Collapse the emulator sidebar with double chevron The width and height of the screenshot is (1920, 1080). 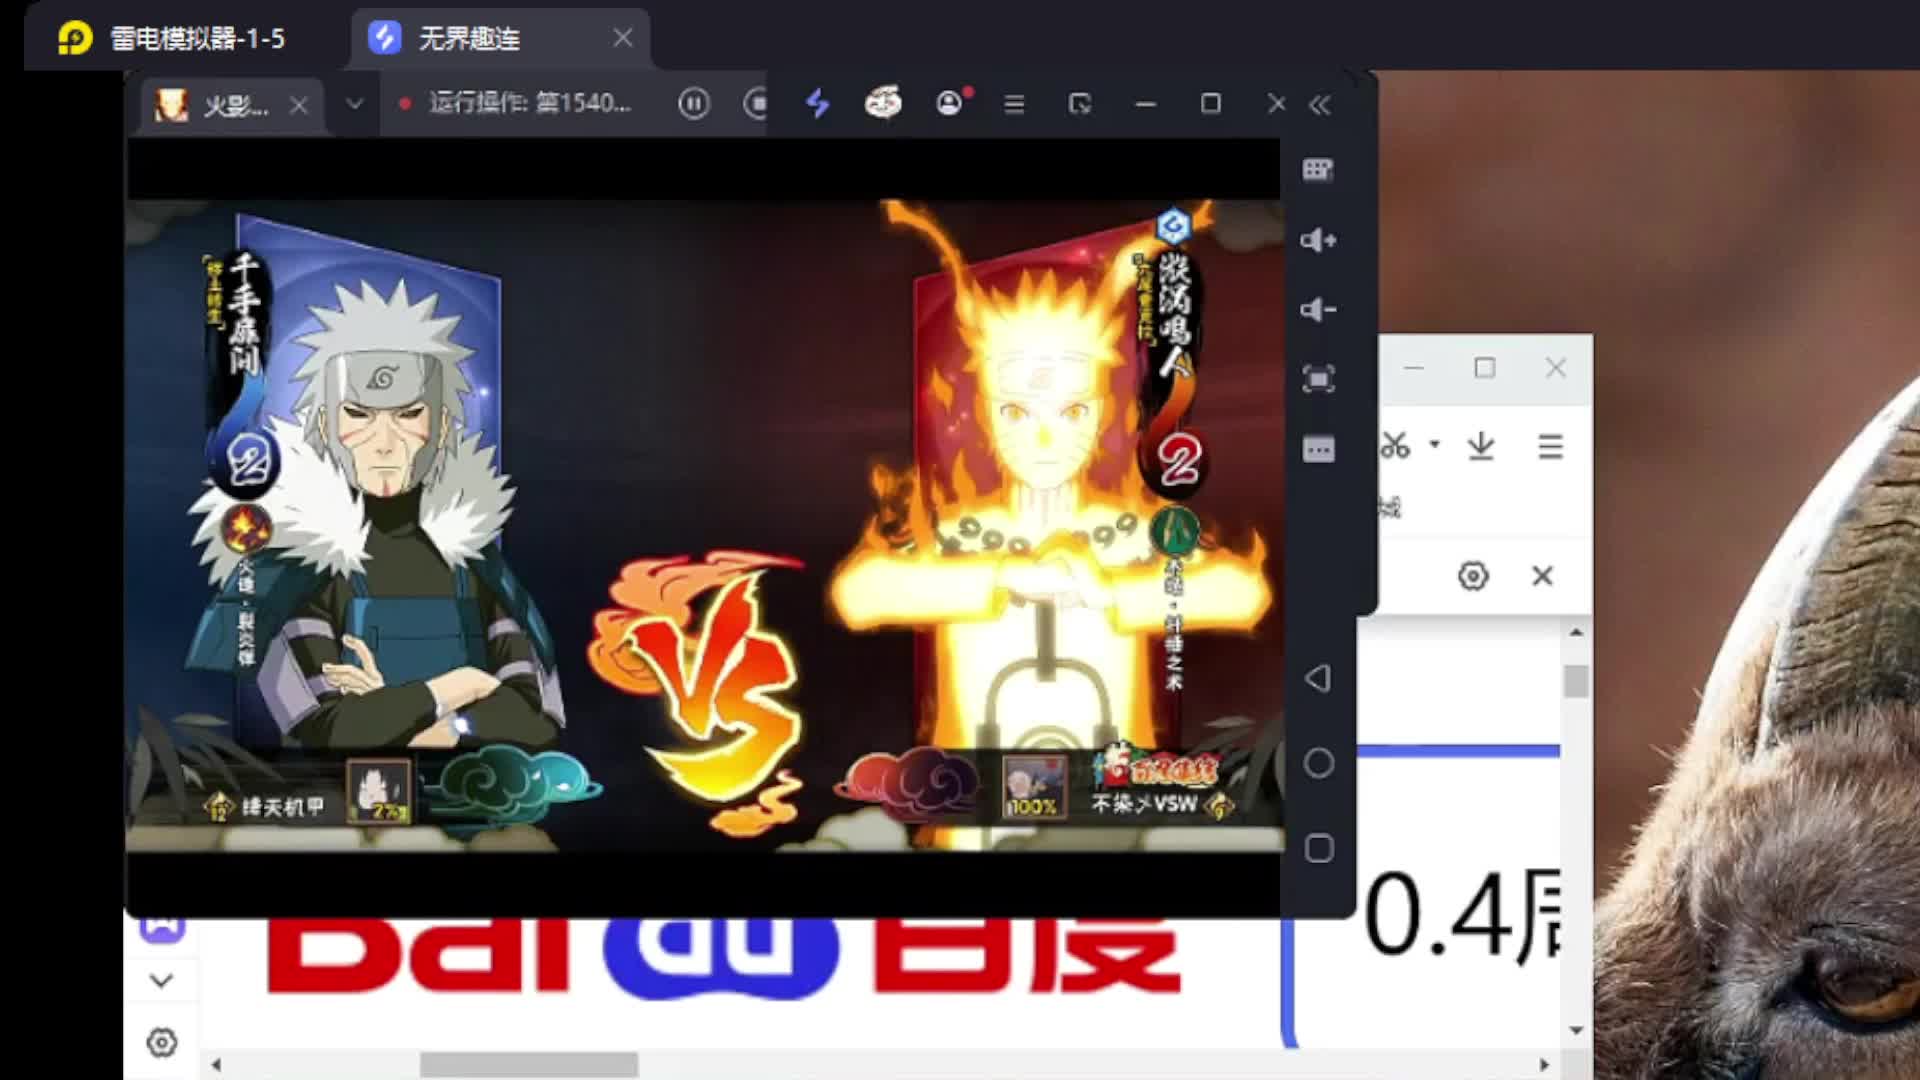(x=1320, y=105)
